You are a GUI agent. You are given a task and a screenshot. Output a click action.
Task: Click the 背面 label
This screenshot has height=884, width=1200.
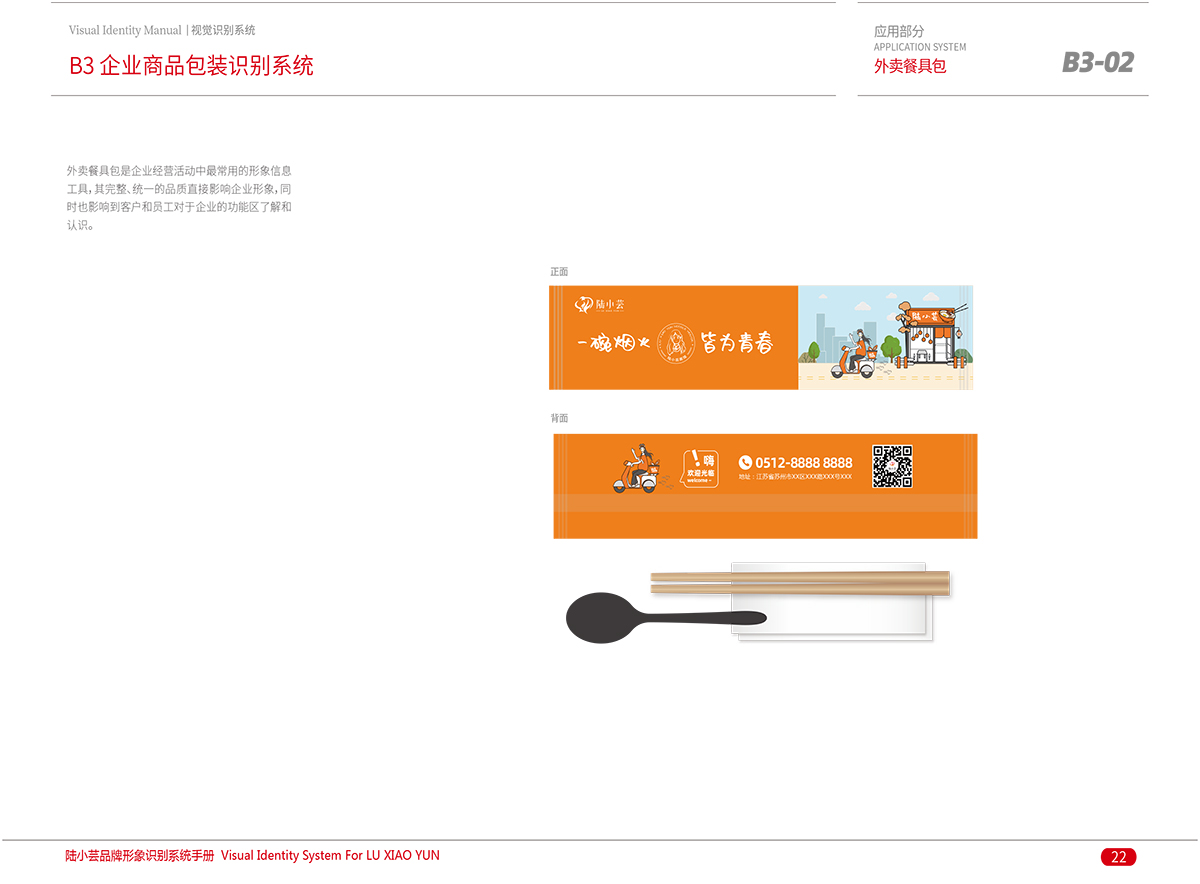[x=559, y=418]
